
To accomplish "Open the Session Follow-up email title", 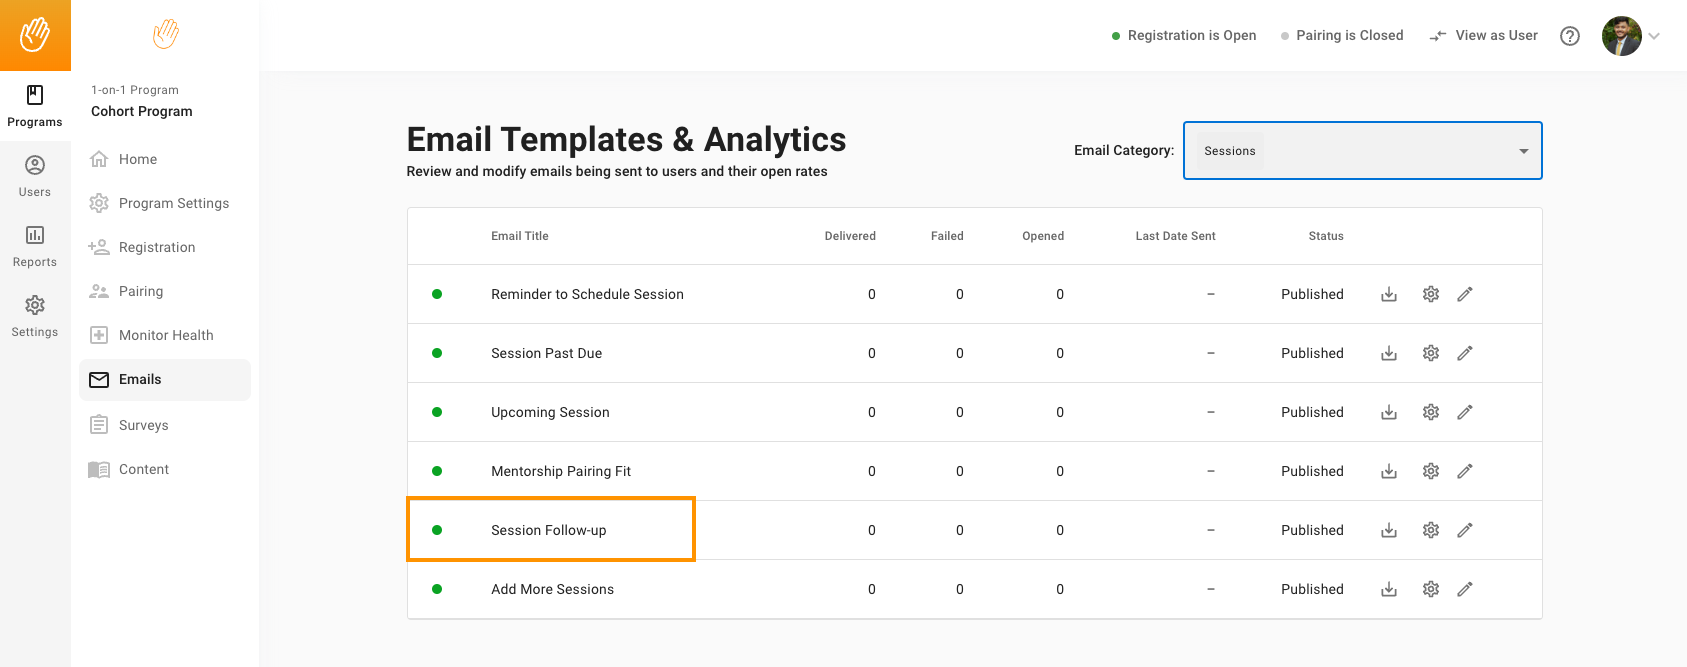I will pos(548,530).
